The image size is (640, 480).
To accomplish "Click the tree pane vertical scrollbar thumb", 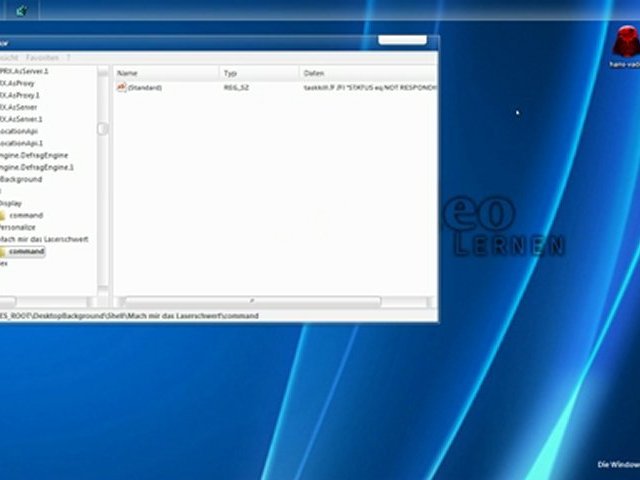I will click(102, 128).
